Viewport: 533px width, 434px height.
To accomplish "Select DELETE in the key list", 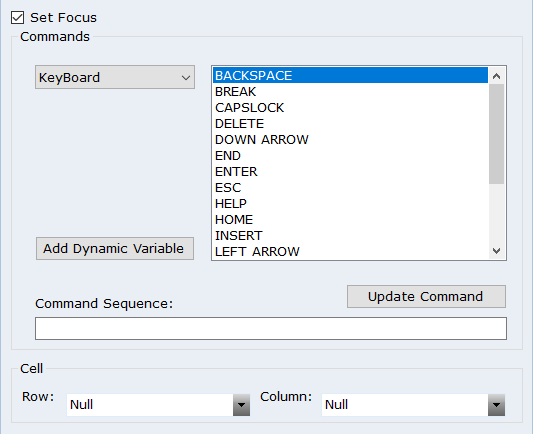I will (x=350, y=123).
